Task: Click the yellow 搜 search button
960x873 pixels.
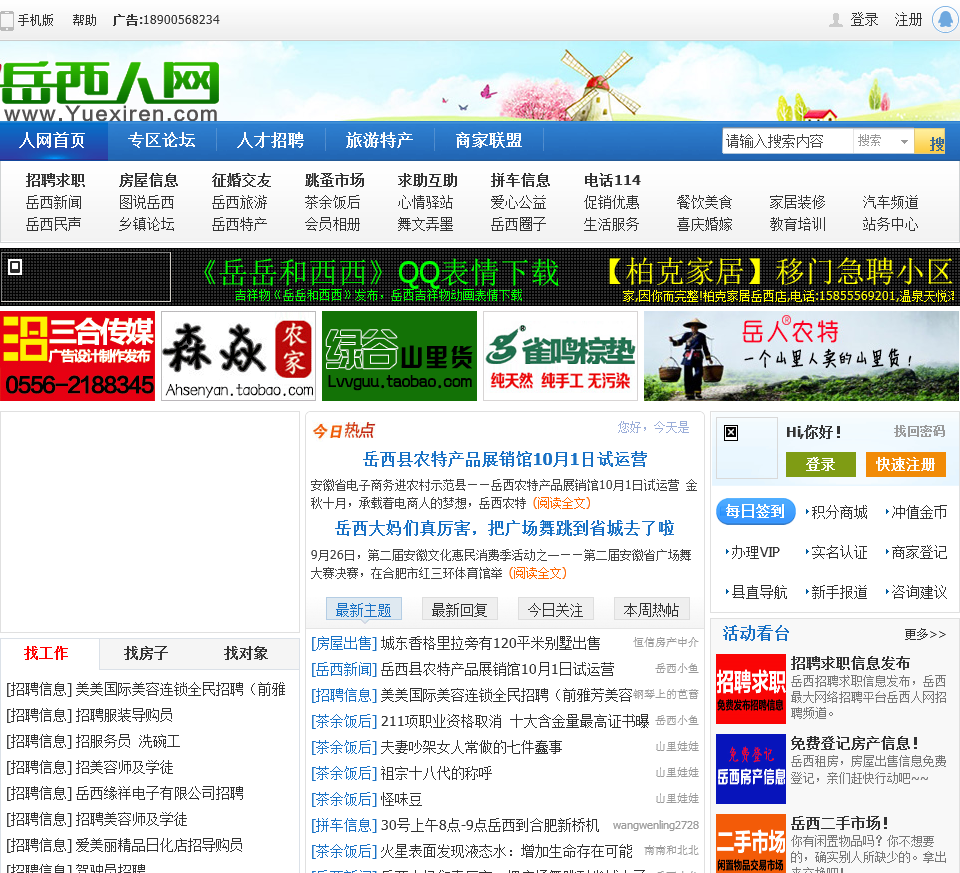Action: 930,141
